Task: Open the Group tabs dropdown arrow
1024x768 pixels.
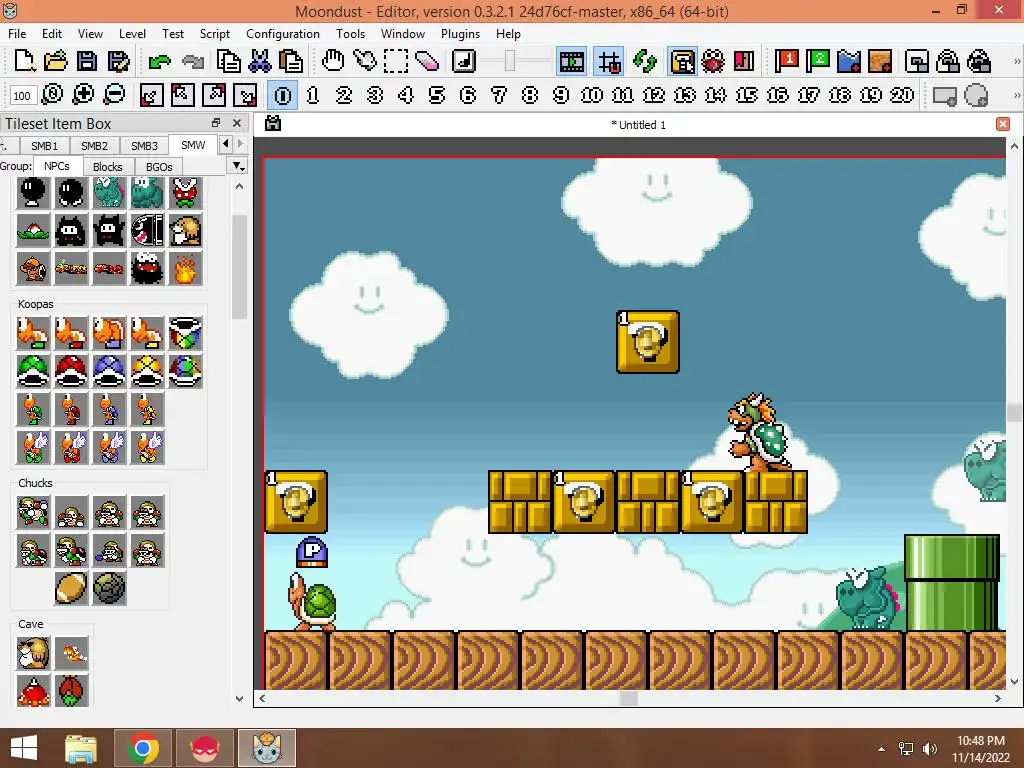Action: tap(239, 167)
